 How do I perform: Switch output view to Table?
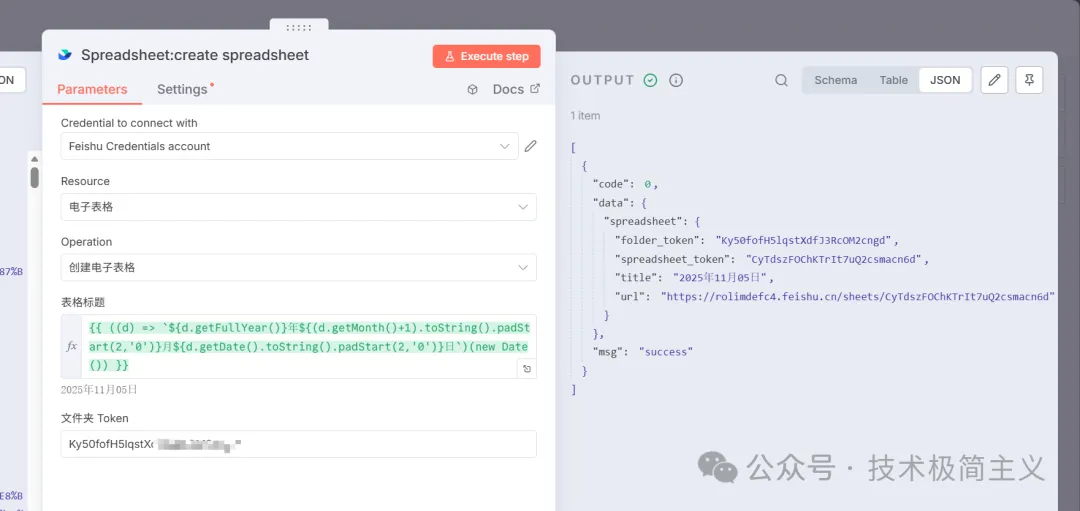(893, 80)
